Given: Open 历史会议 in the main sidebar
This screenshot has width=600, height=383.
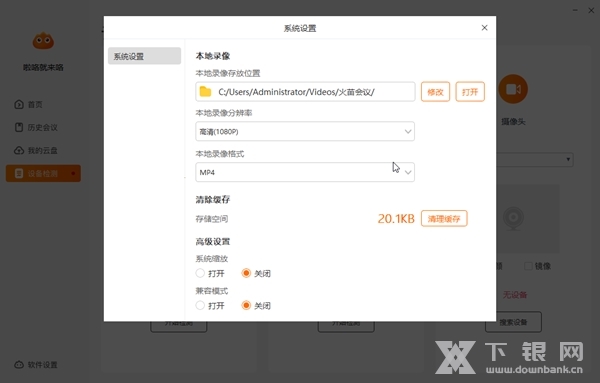Looking at the screenshot, I should (42, 127).
